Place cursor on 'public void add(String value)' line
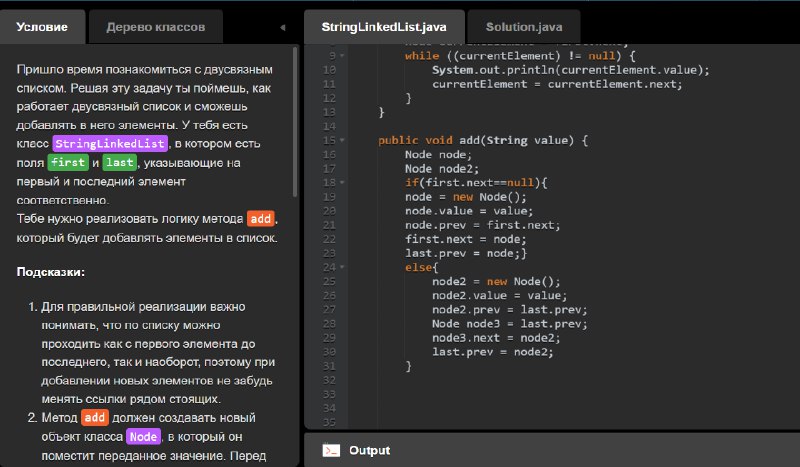This screenshot has width=800, height=467. click(x=483, y=140)
